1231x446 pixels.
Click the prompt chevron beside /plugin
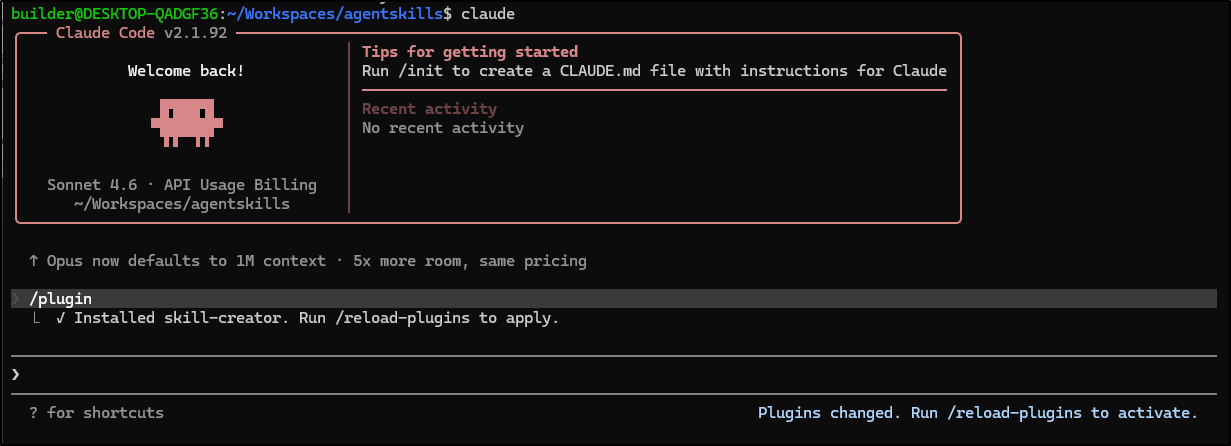(16, 298)
